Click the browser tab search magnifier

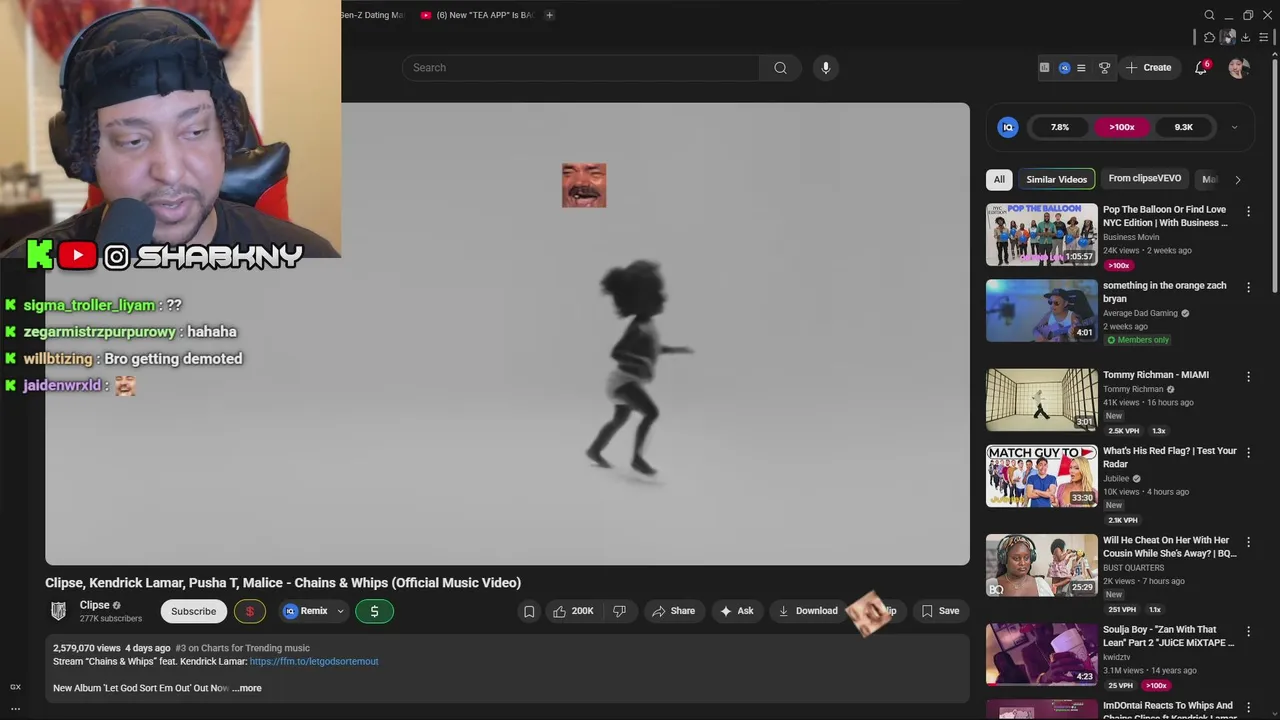1209,15
